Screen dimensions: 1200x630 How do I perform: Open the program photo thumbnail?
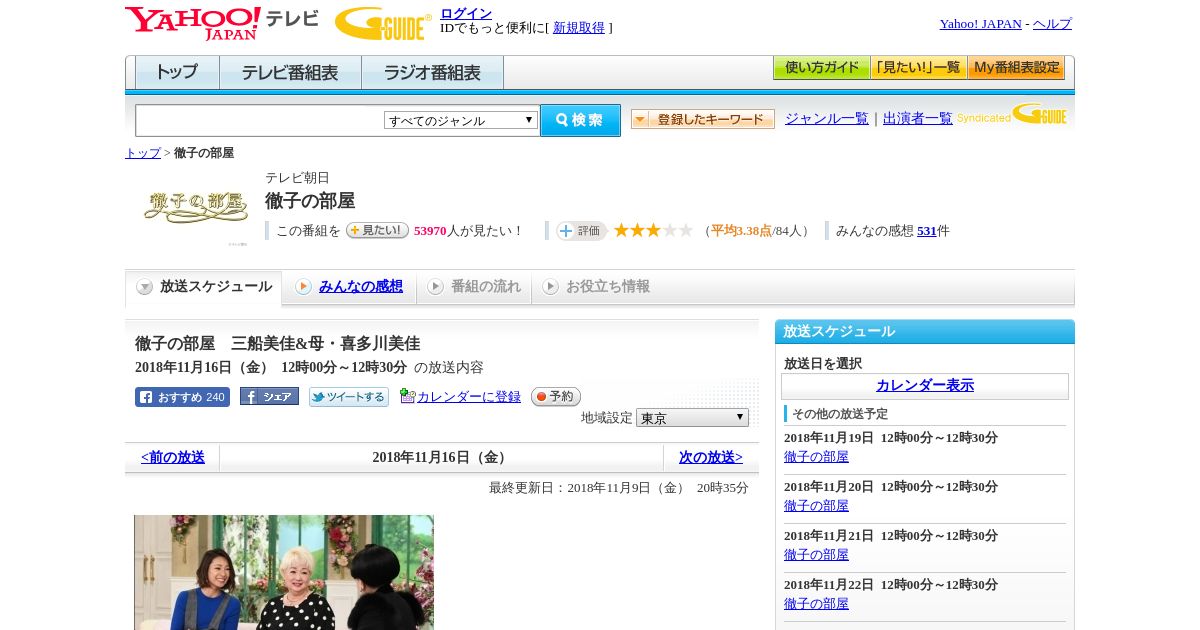point(284,572)
